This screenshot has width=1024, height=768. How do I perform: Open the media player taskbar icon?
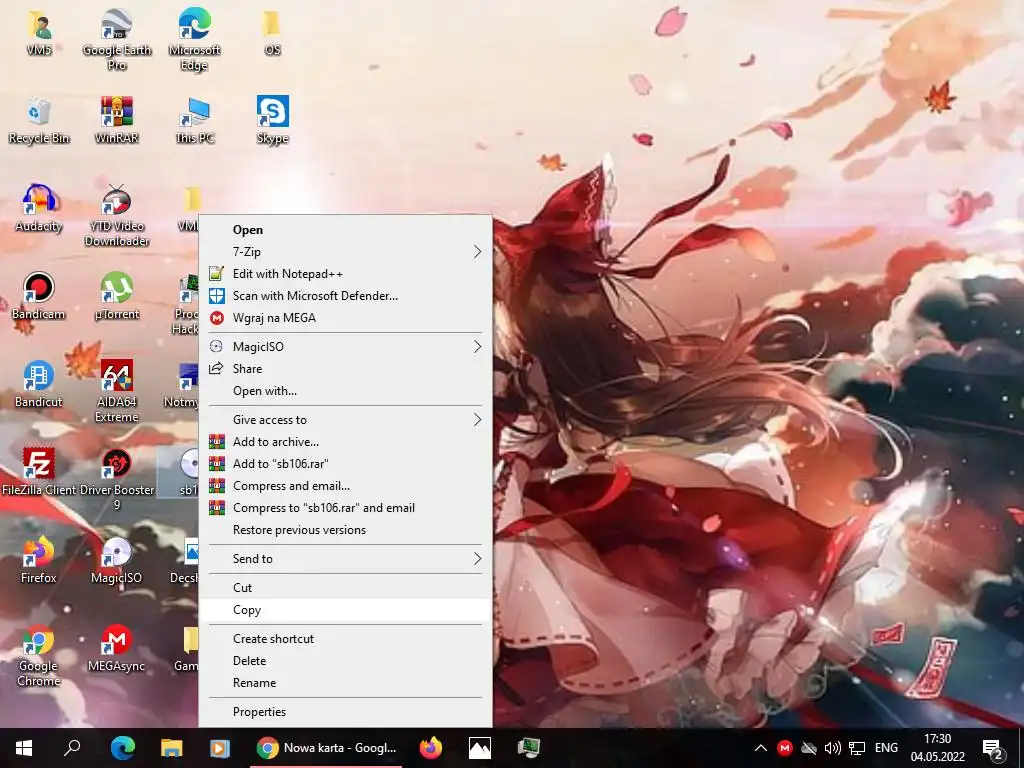click(x=220, y=748)
